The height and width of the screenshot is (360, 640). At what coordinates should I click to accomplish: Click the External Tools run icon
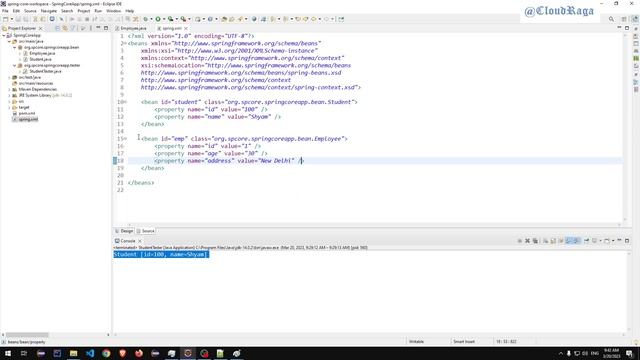click(183, 19)
